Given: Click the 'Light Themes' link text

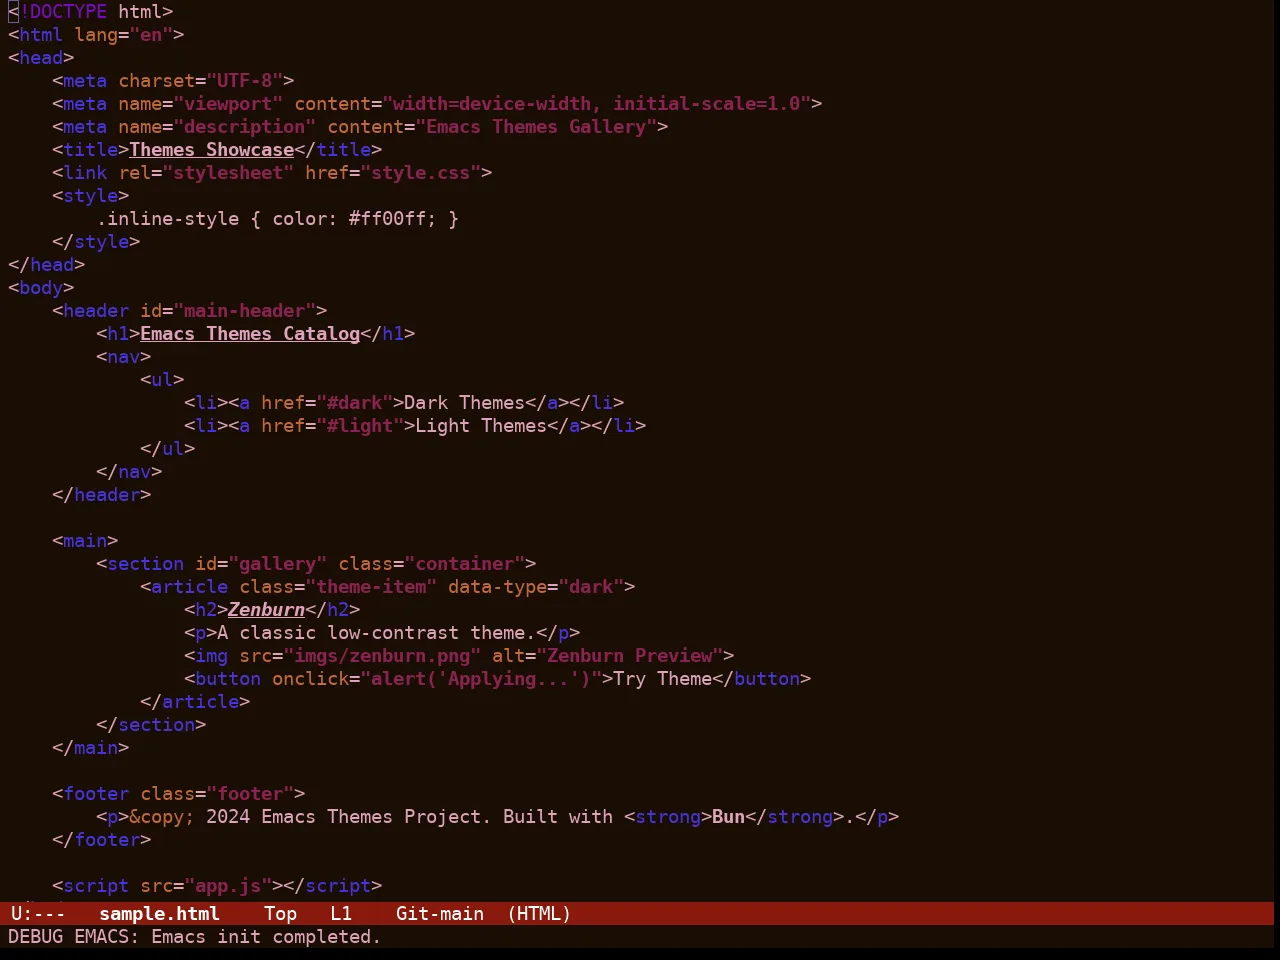Looking at the screenshot, I should 481,425.
